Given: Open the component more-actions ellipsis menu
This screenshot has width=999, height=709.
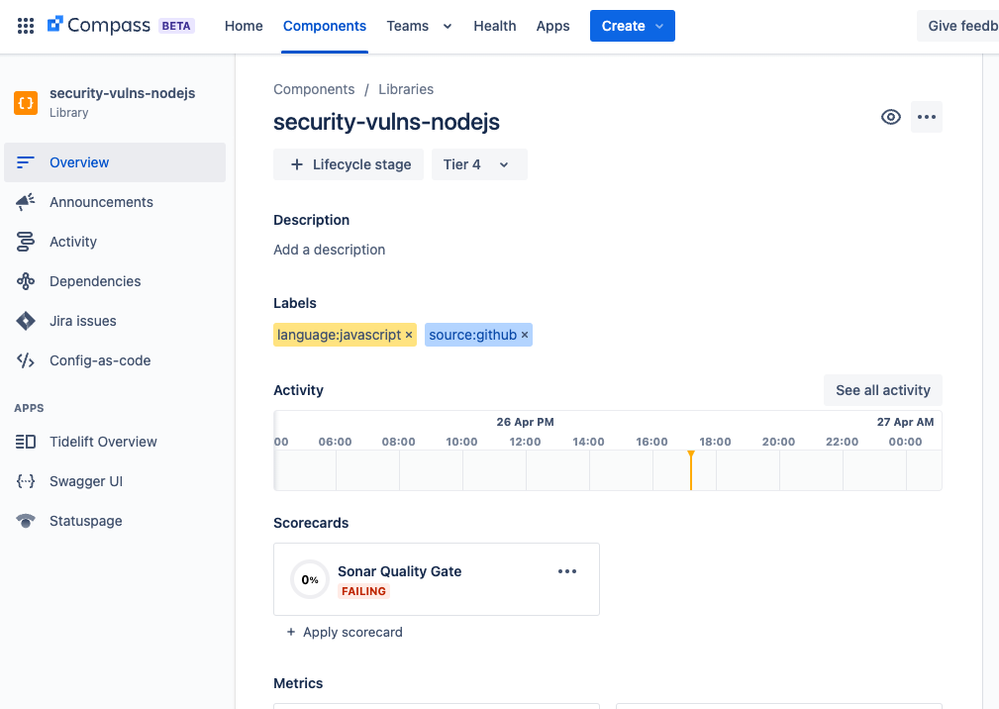Looking at the screenshot, I should [x=926, y=117].
